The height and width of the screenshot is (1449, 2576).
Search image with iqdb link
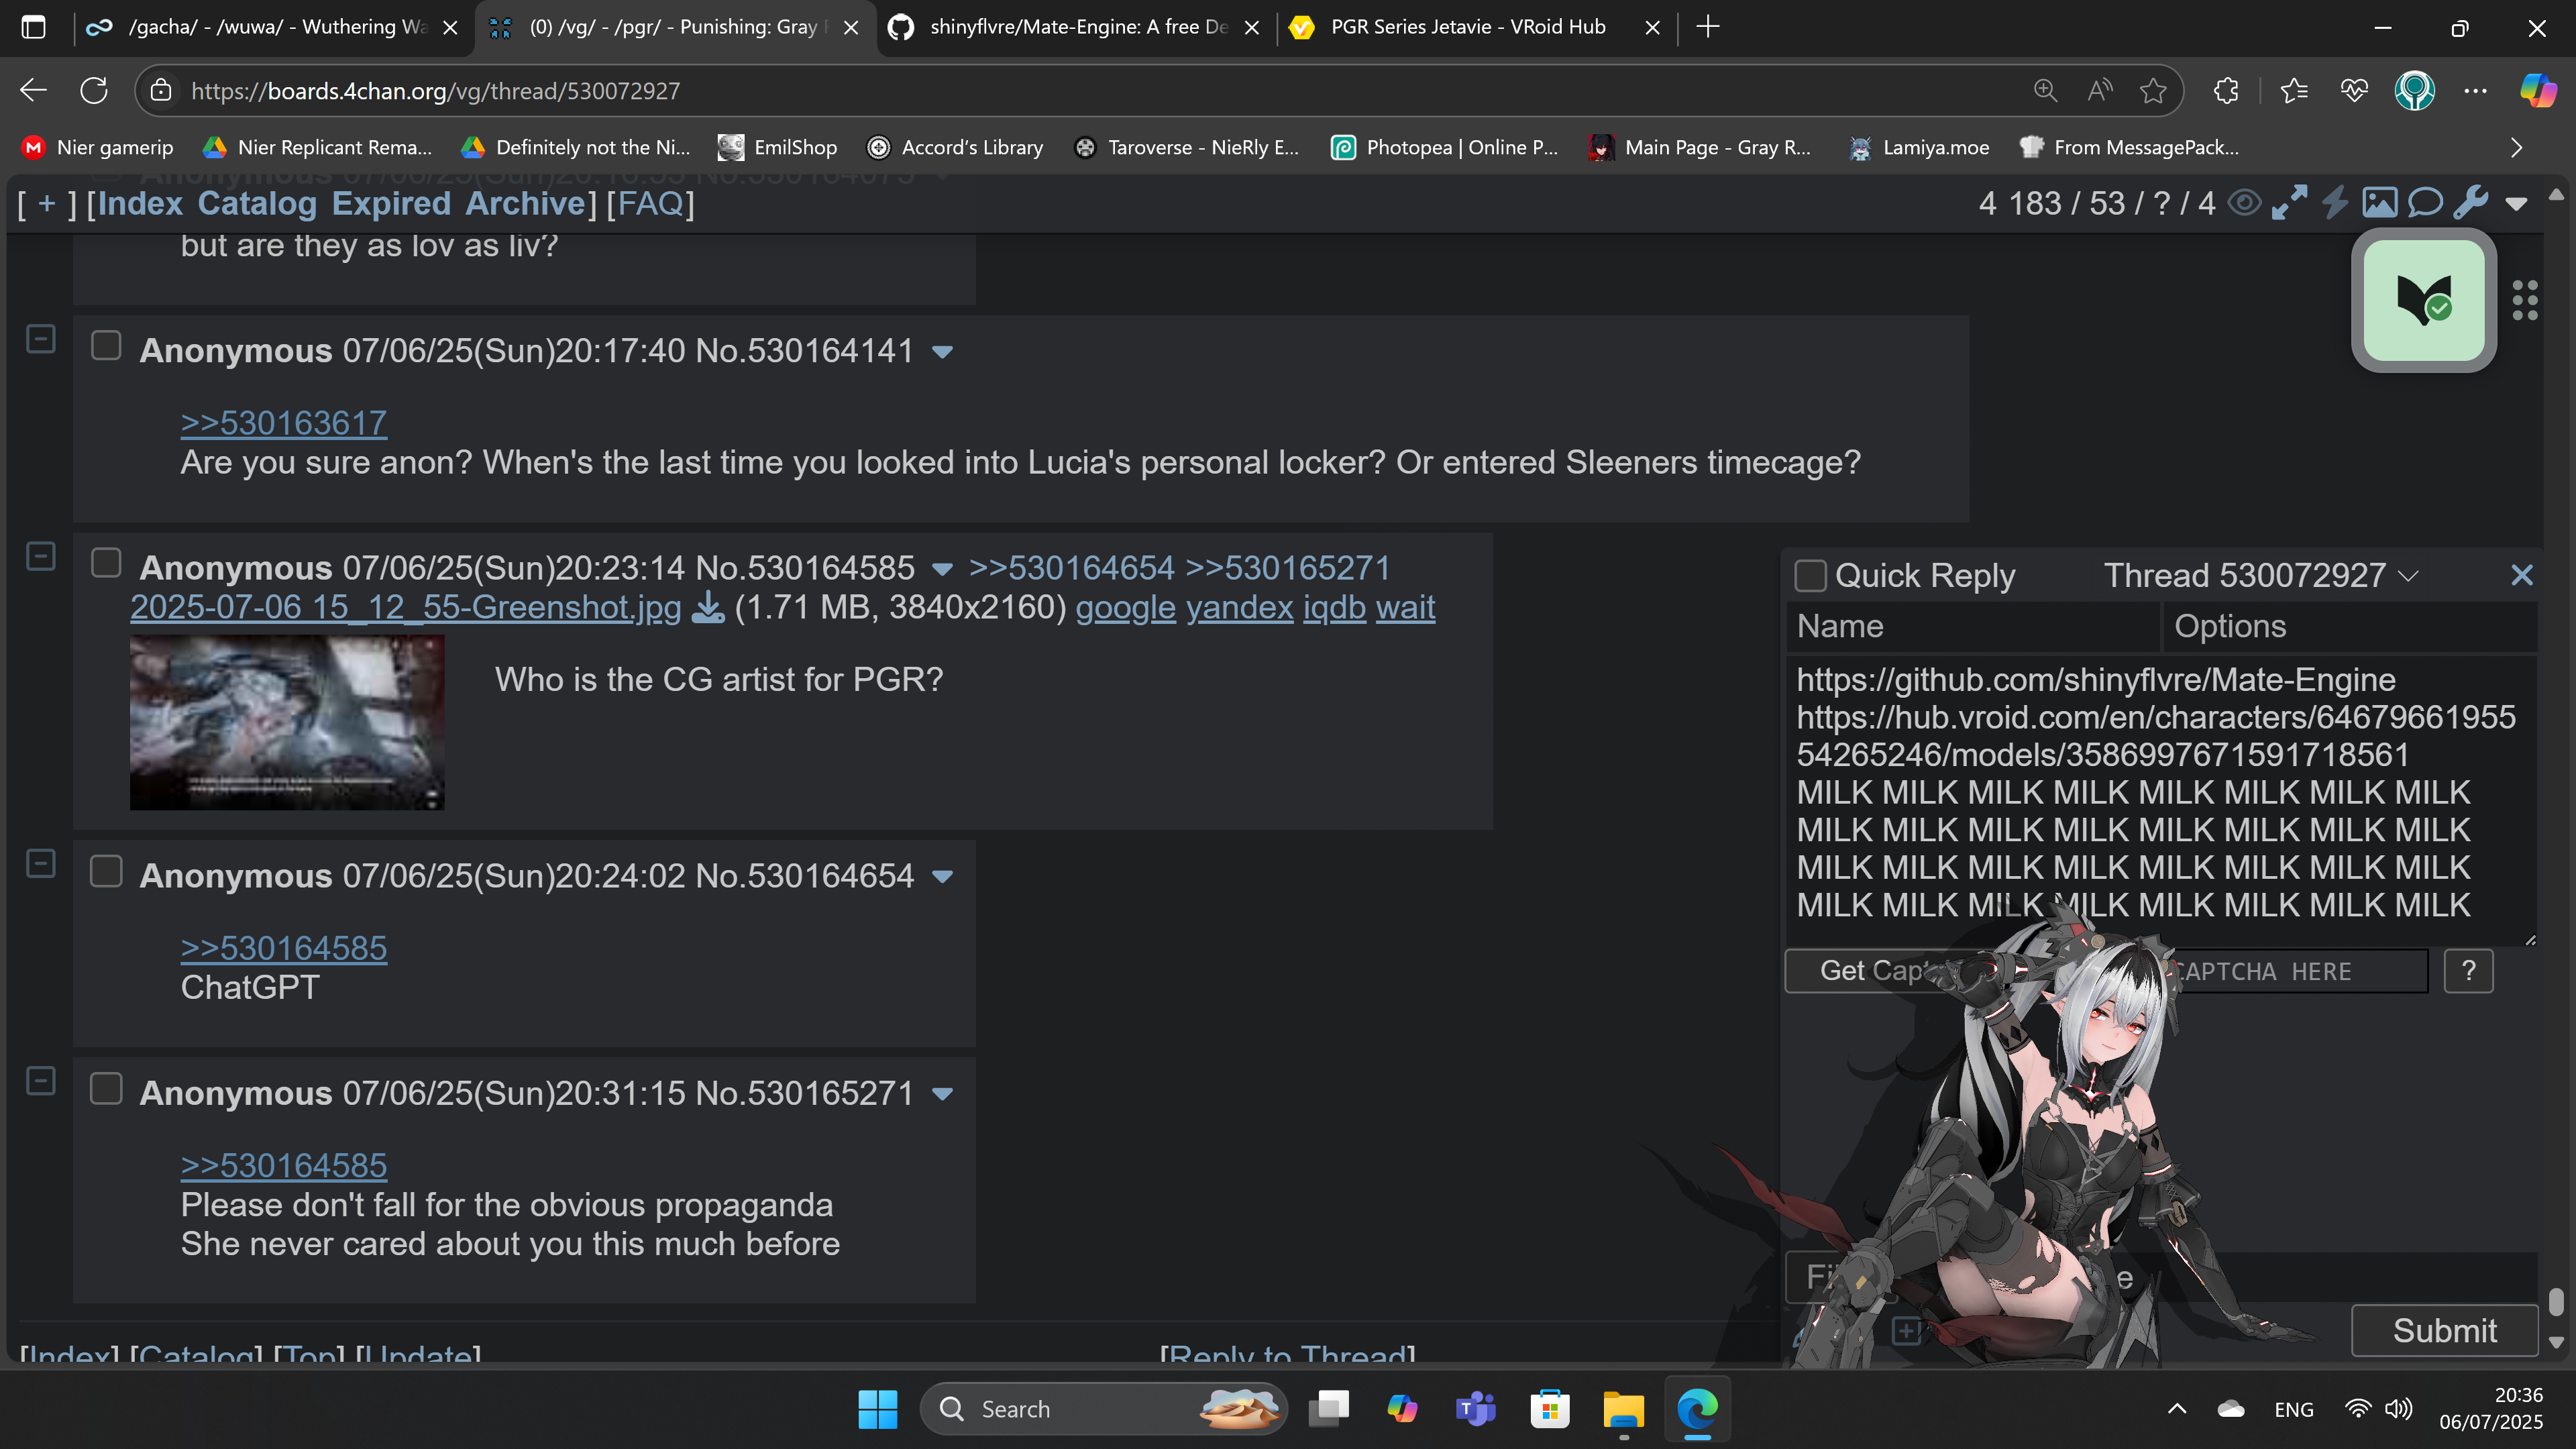point(1334,607)
